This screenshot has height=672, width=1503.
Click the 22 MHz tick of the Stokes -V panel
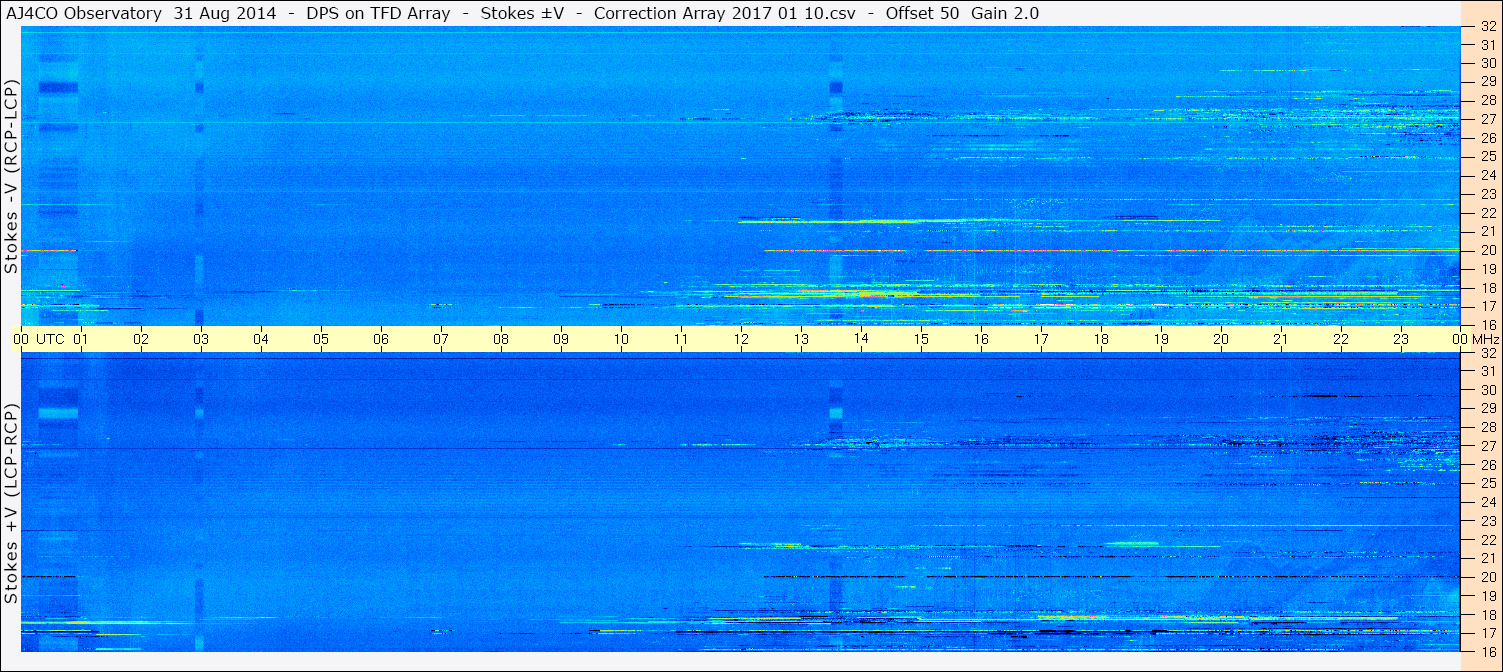[1487, 213]
